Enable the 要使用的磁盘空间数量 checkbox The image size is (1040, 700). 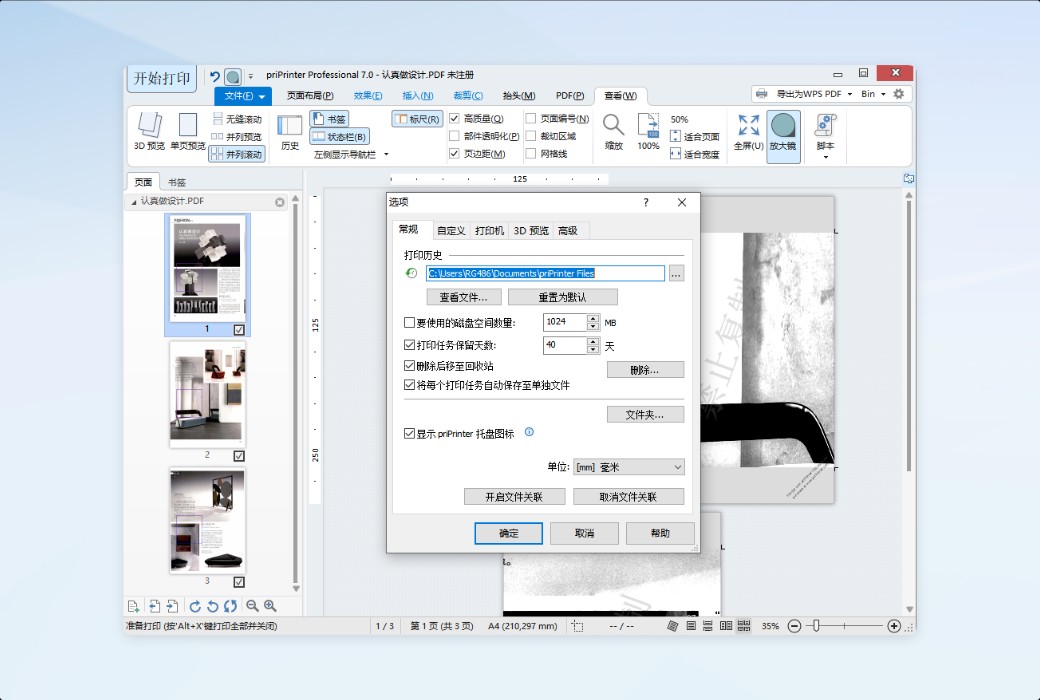tap(409, 322)
